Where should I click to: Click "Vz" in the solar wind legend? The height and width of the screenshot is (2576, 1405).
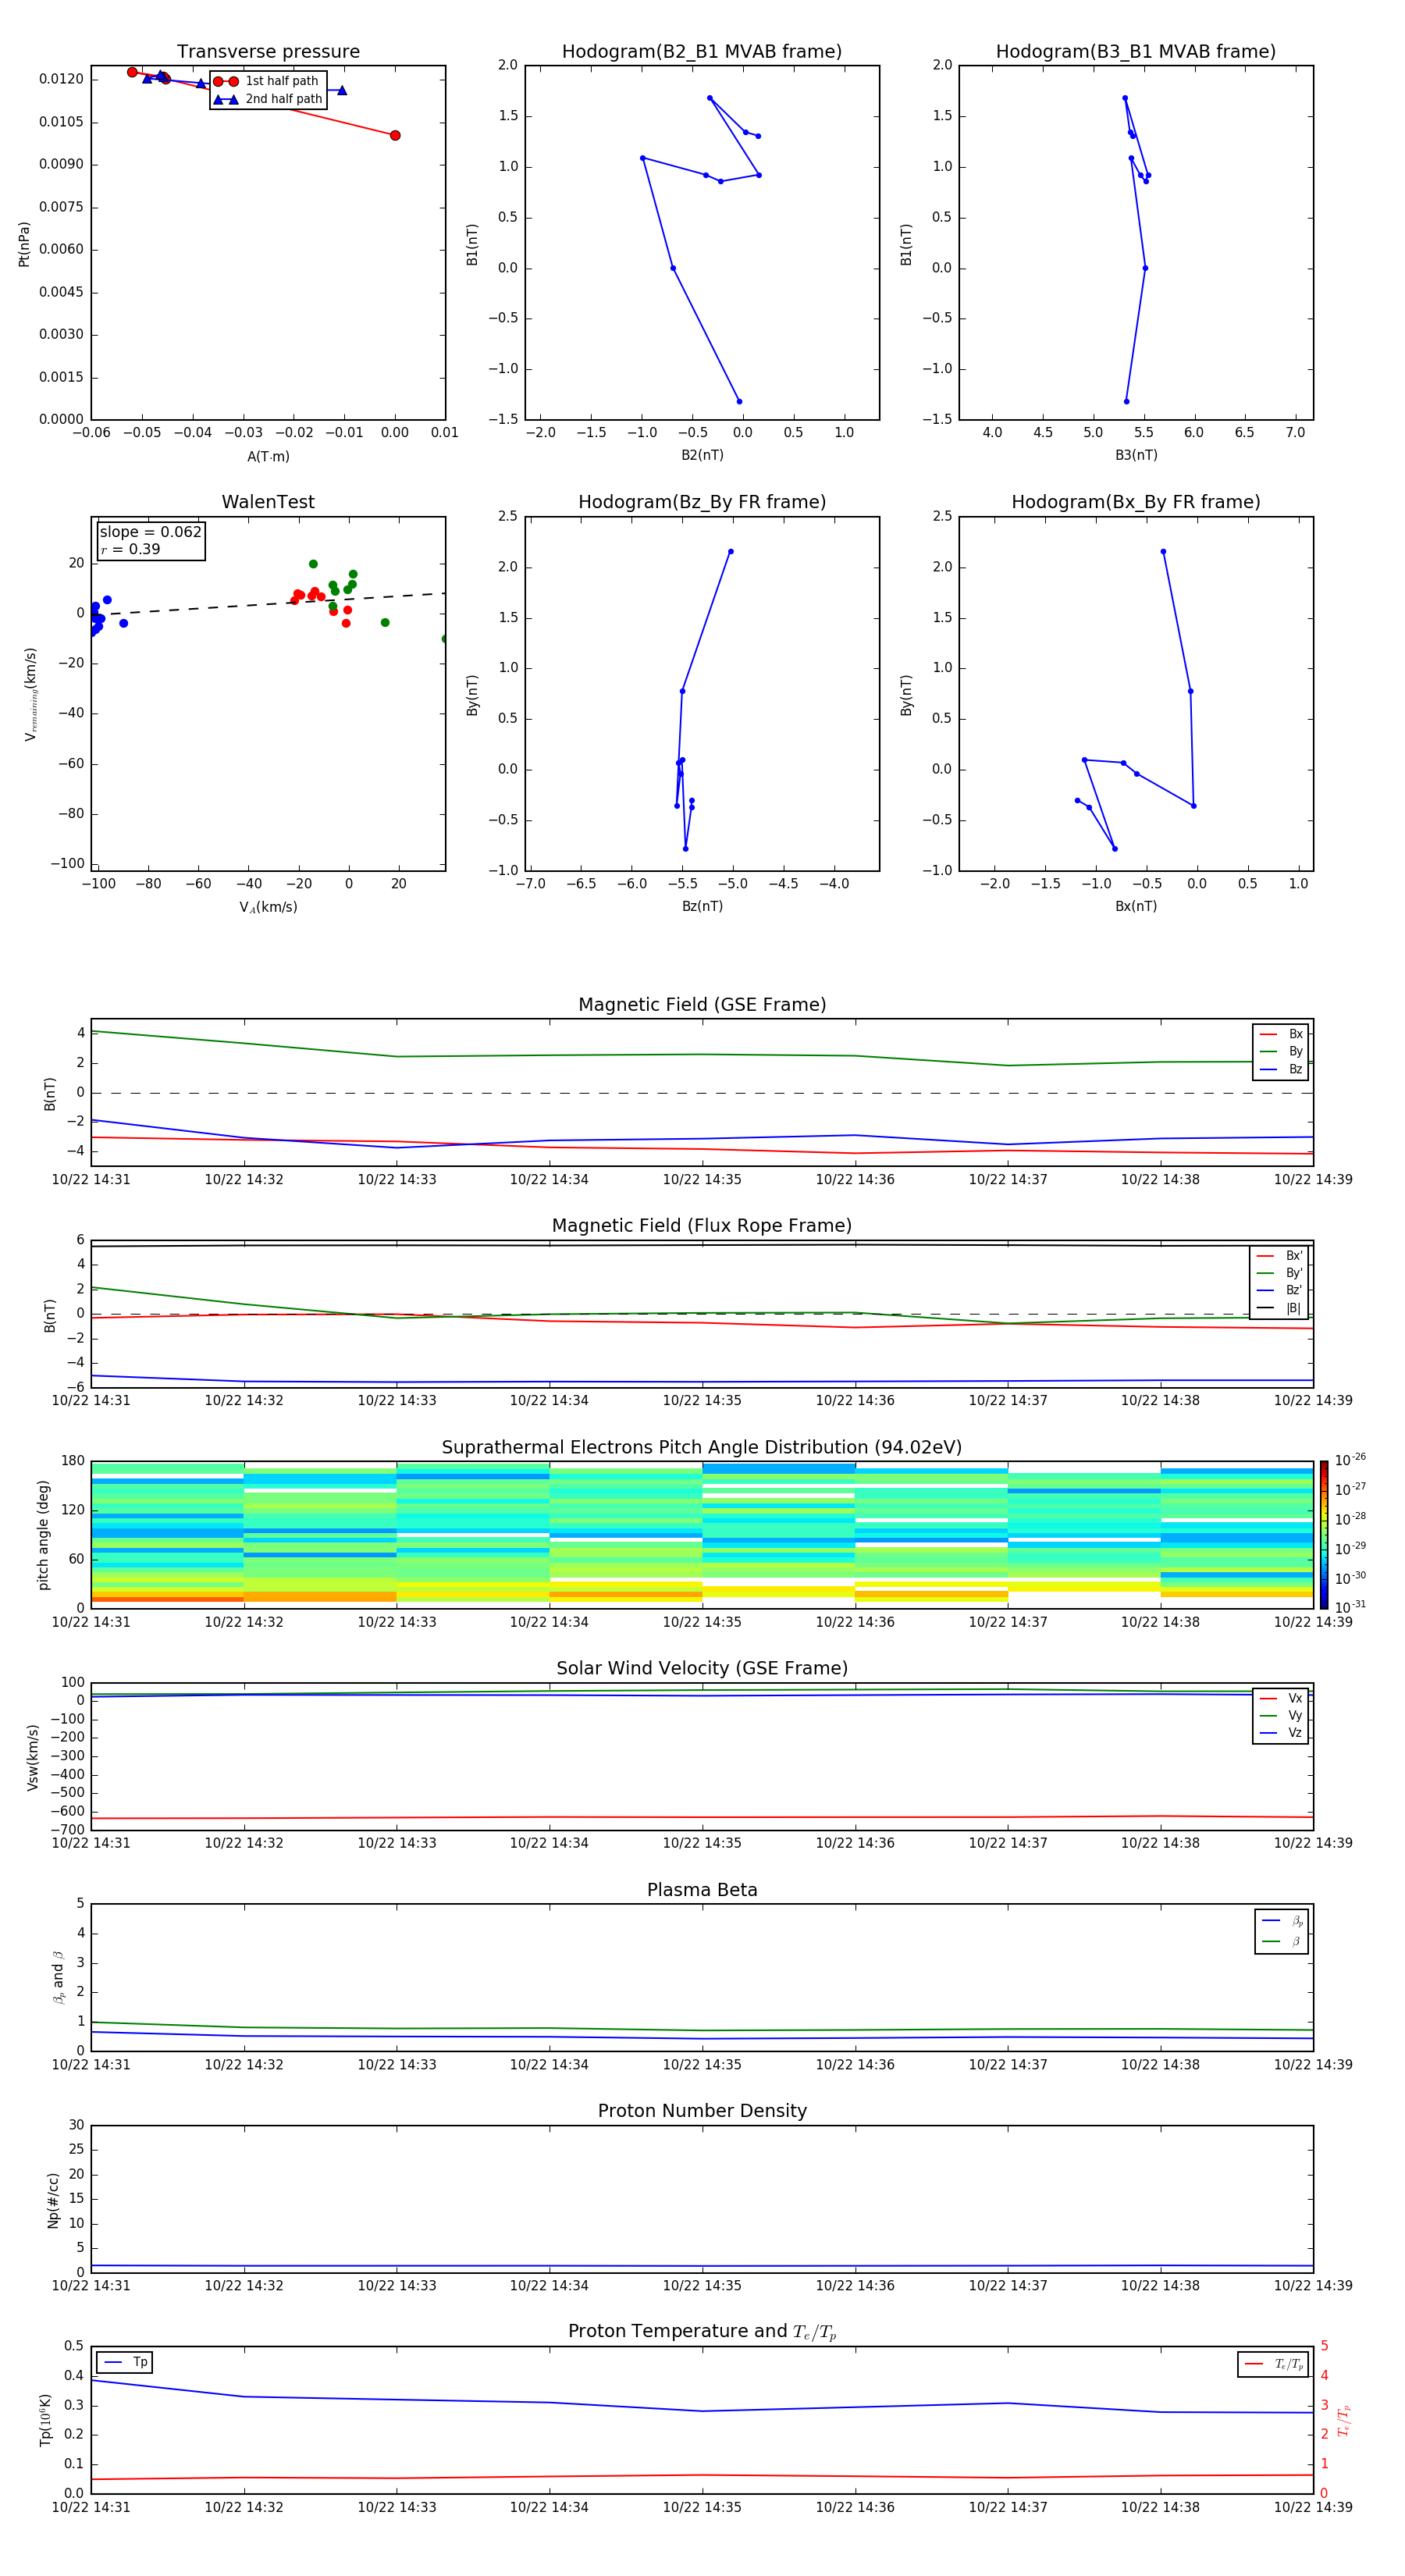(x=1295, y=1733)
